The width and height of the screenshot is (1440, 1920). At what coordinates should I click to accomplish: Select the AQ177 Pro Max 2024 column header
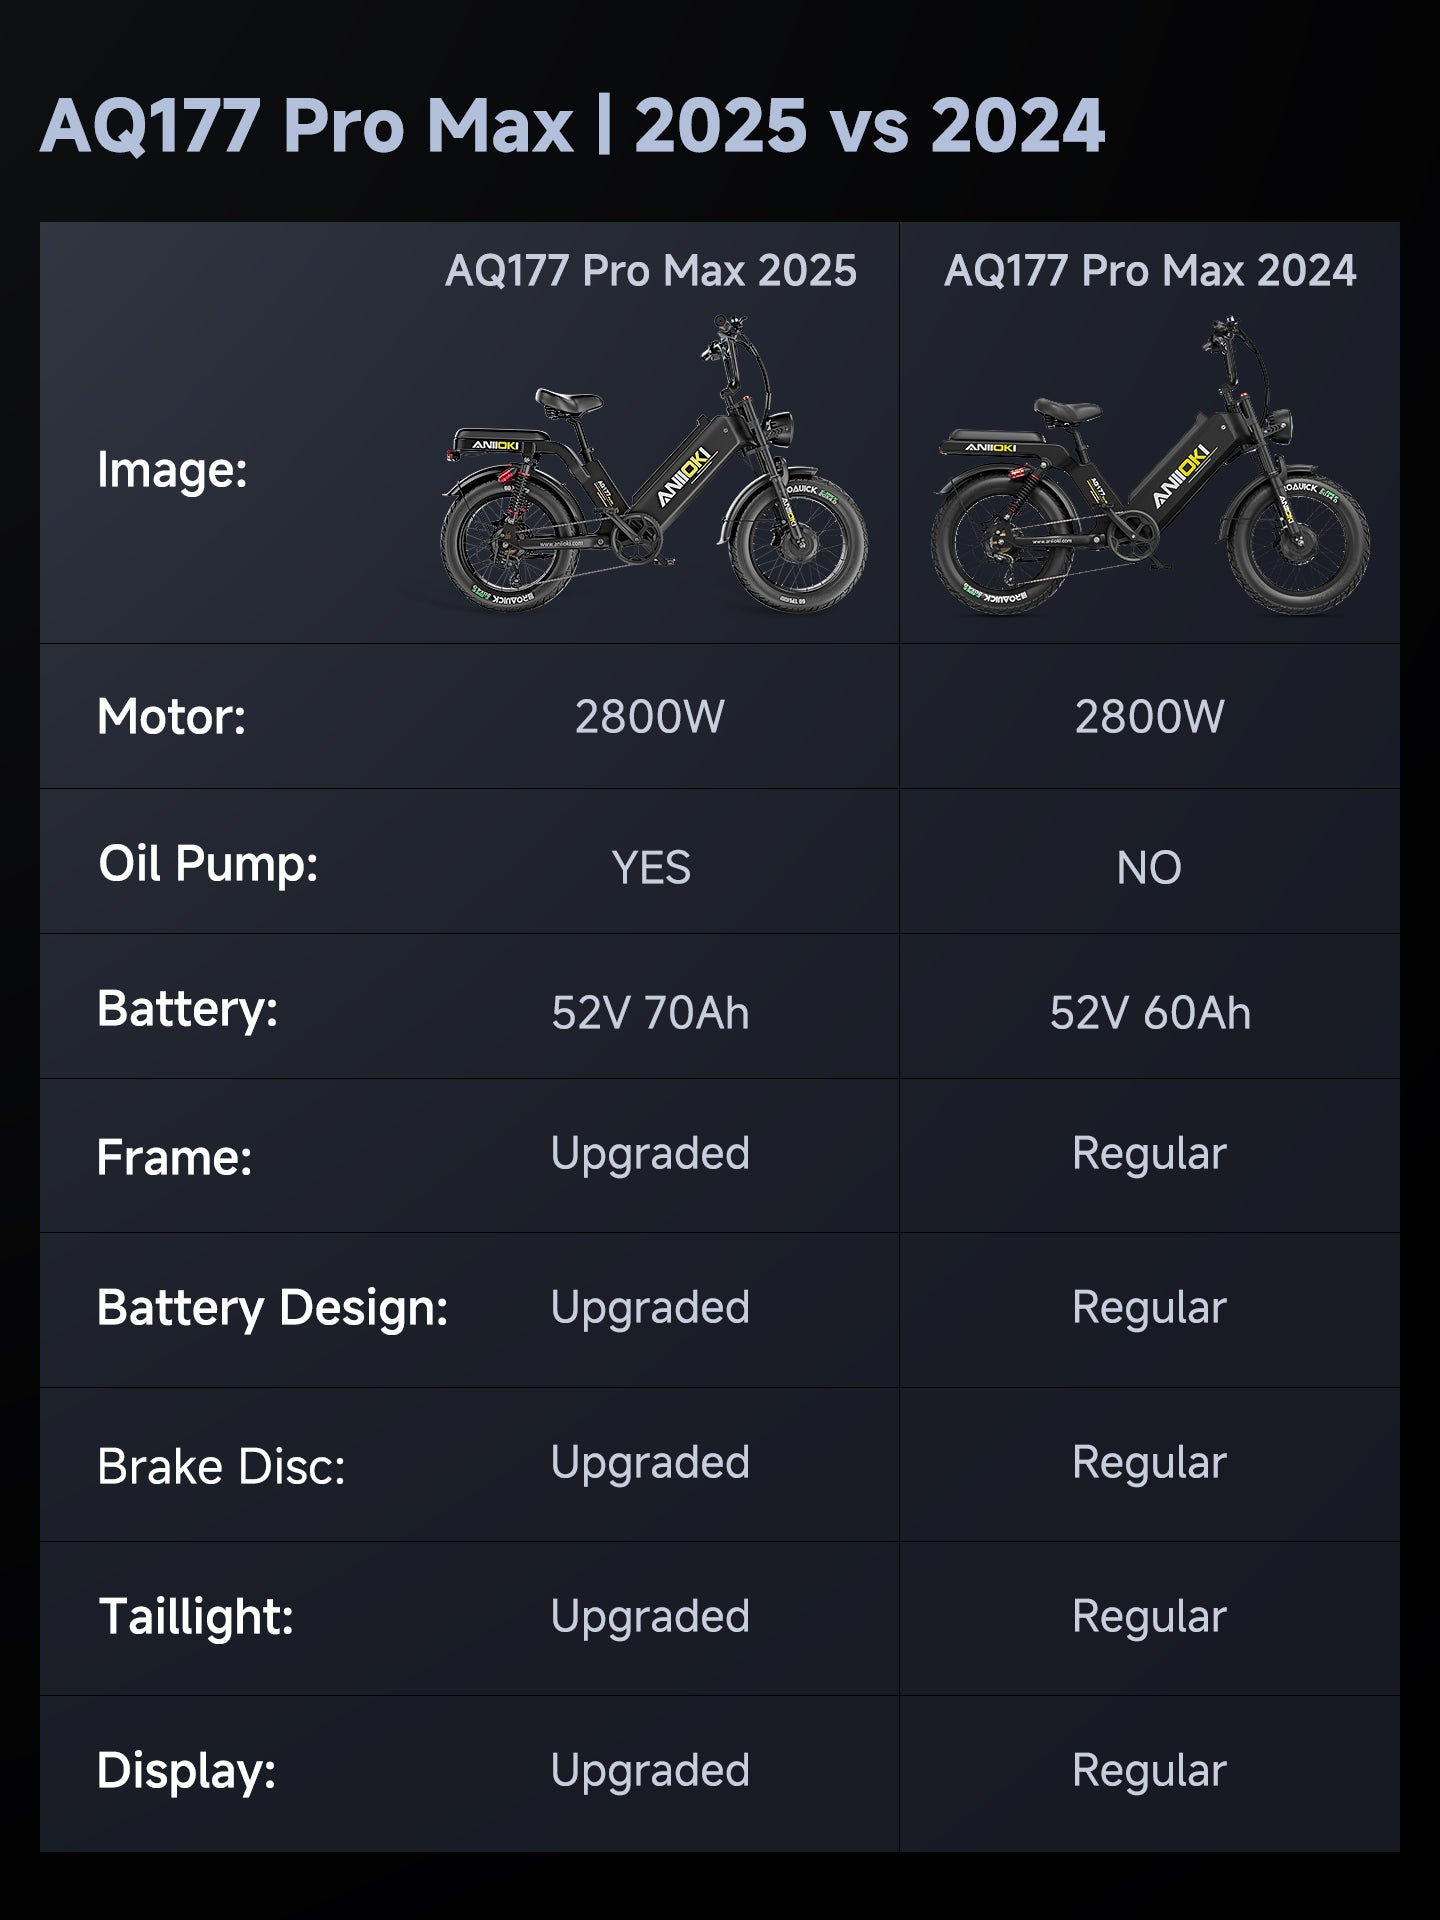point(1150,271)
